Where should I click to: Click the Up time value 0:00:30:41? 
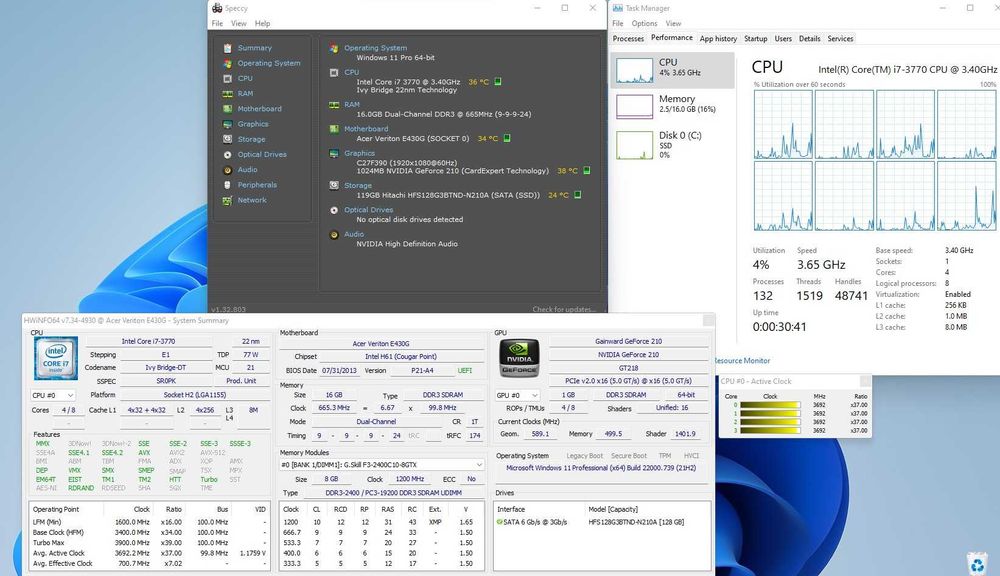coord(779,327)
